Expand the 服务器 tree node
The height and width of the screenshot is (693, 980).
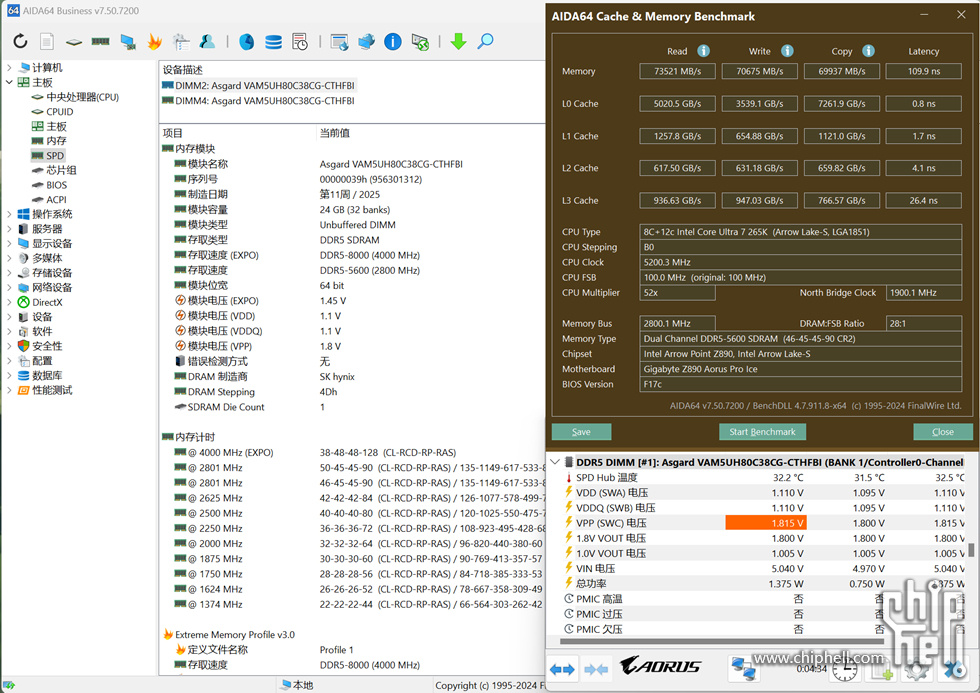point(9,229)
